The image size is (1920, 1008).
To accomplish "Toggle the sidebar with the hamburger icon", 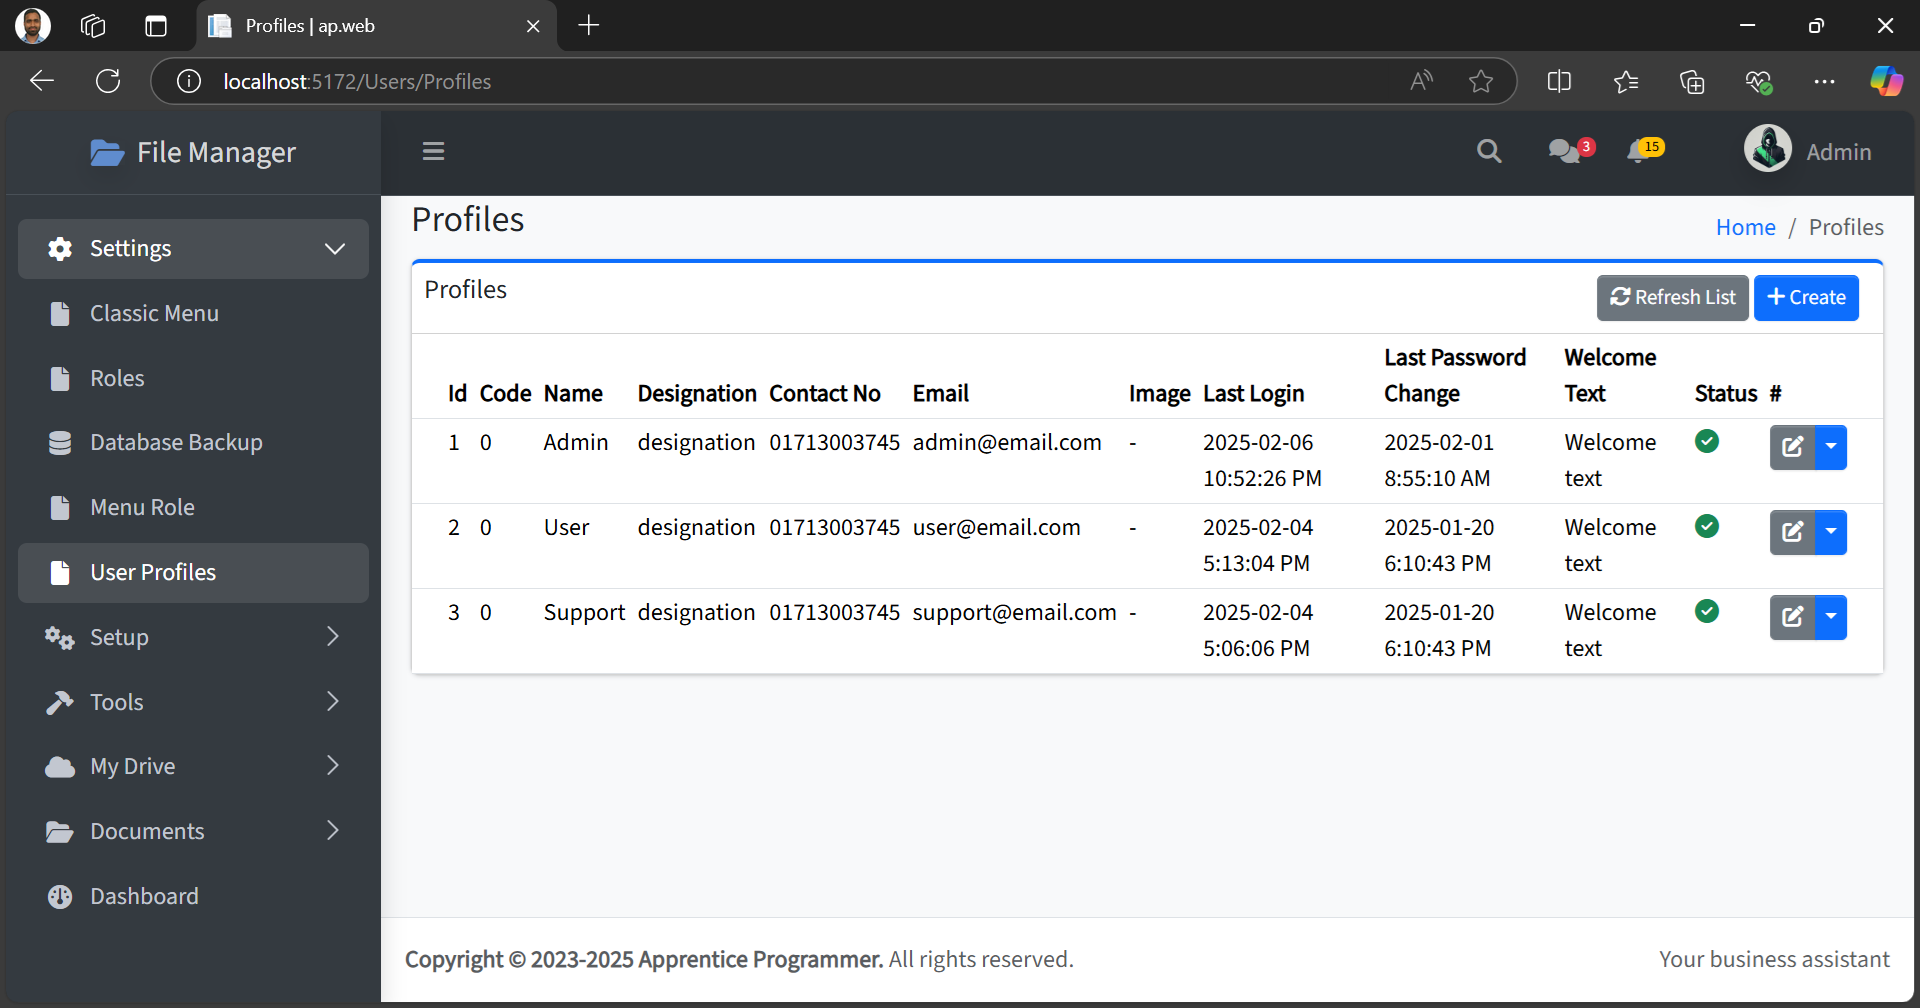I will (433, 151).
